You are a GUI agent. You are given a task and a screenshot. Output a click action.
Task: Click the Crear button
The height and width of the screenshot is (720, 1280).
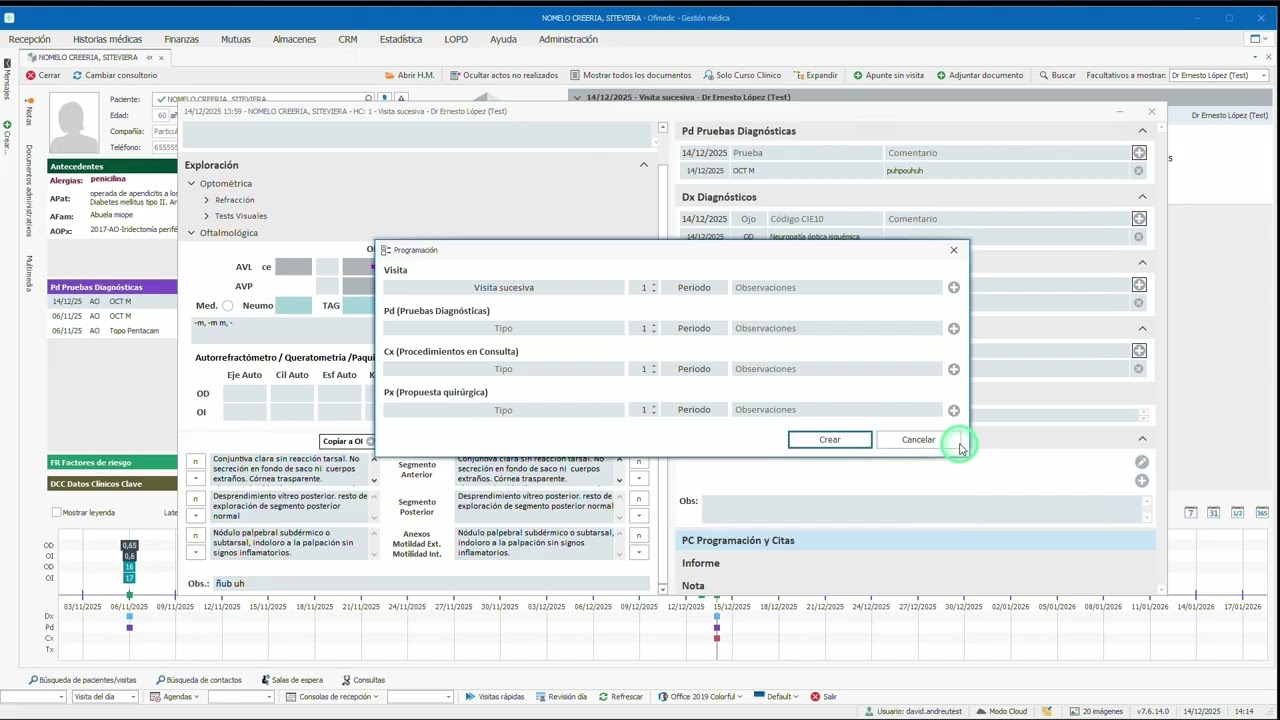tap(830, 440)
